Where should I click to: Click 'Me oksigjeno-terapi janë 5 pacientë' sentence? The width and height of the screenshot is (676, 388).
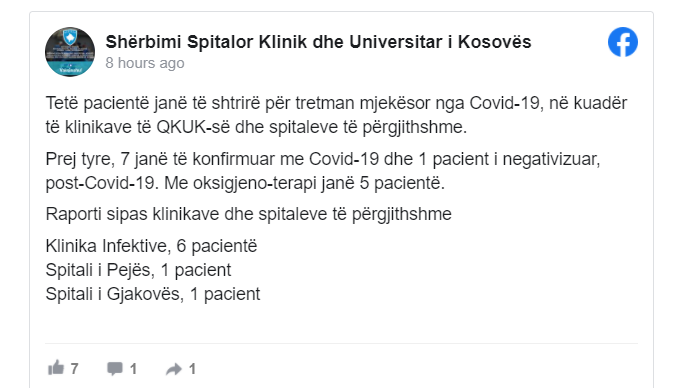tap(304, 183)
